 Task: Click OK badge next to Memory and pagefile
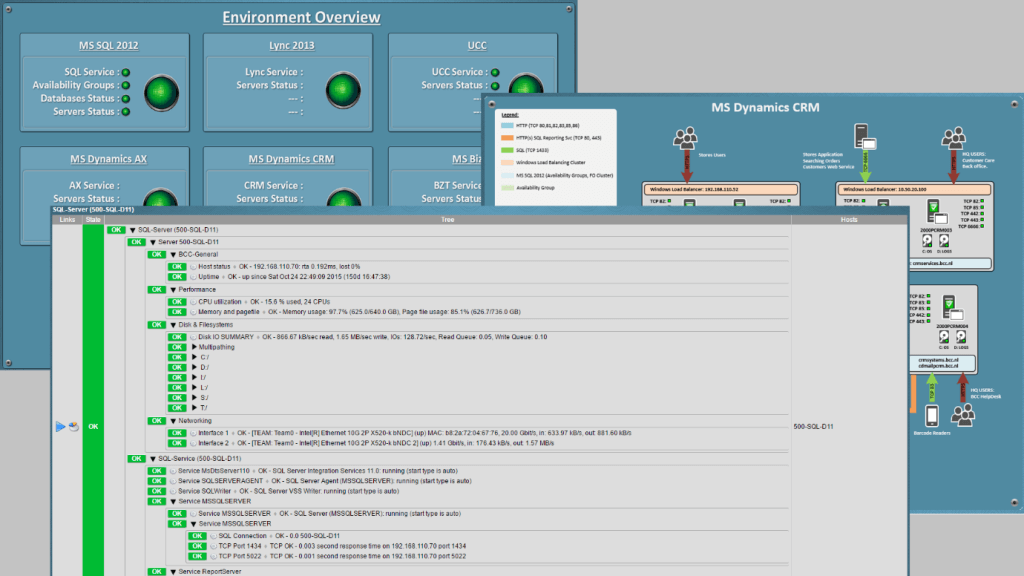pos(177,312)
